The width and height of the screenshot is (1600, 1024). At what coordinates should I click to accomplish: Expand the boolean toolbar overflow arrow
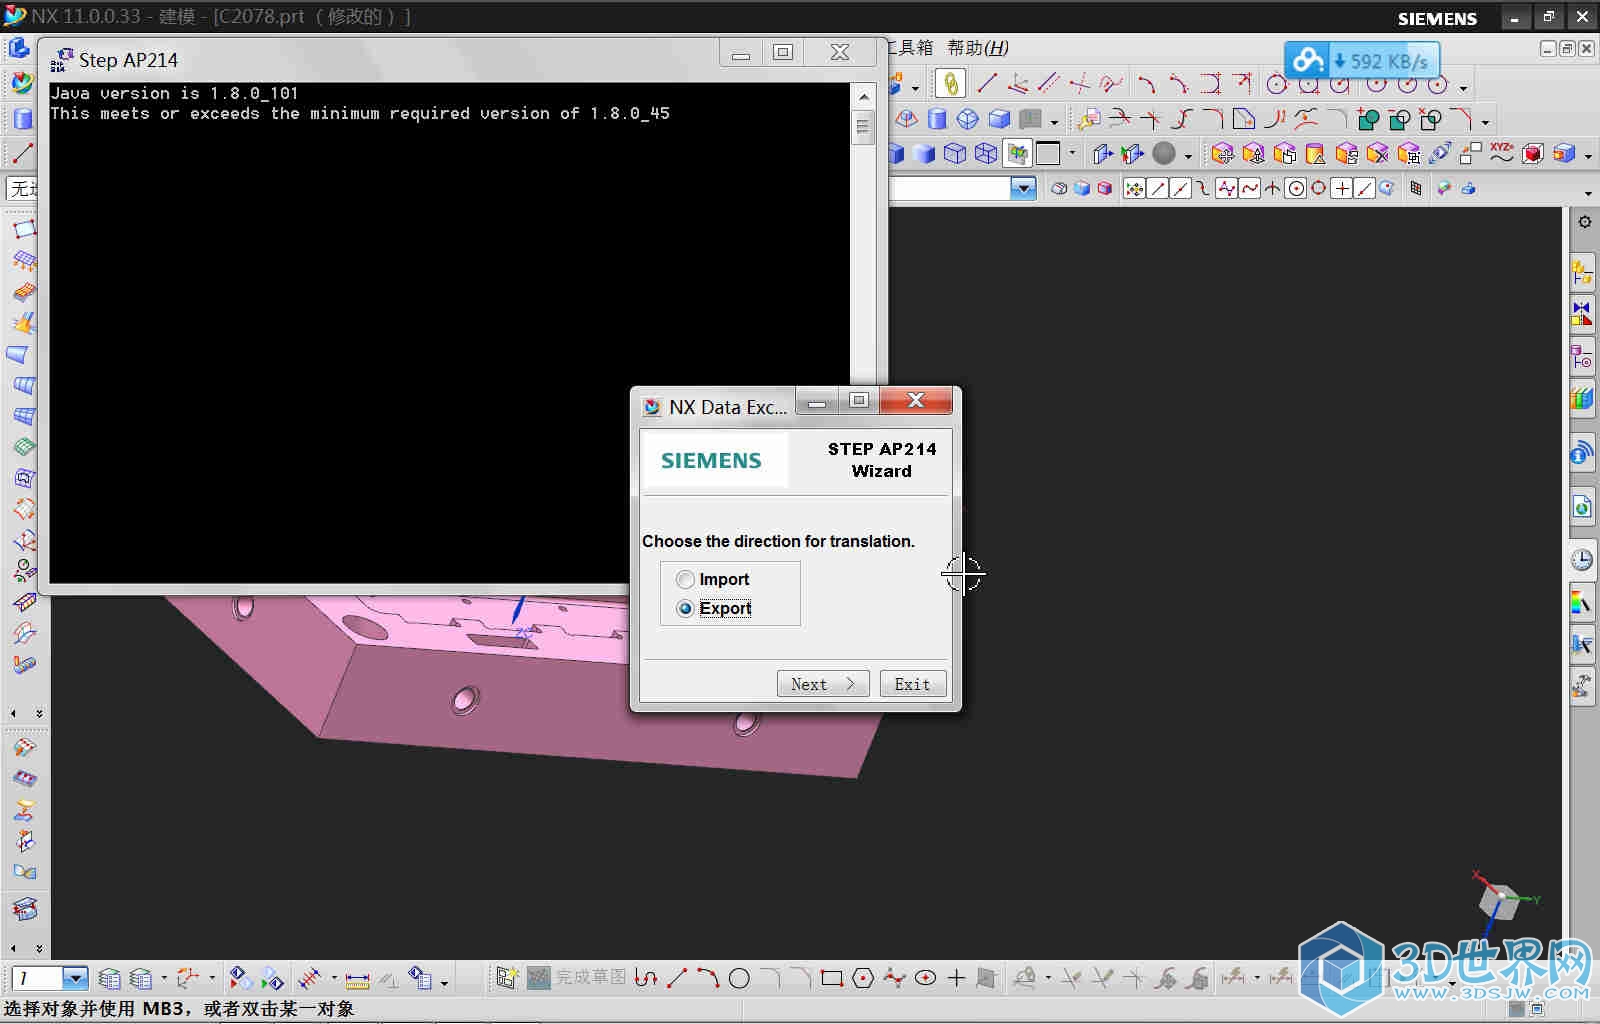pos(1485,123)
